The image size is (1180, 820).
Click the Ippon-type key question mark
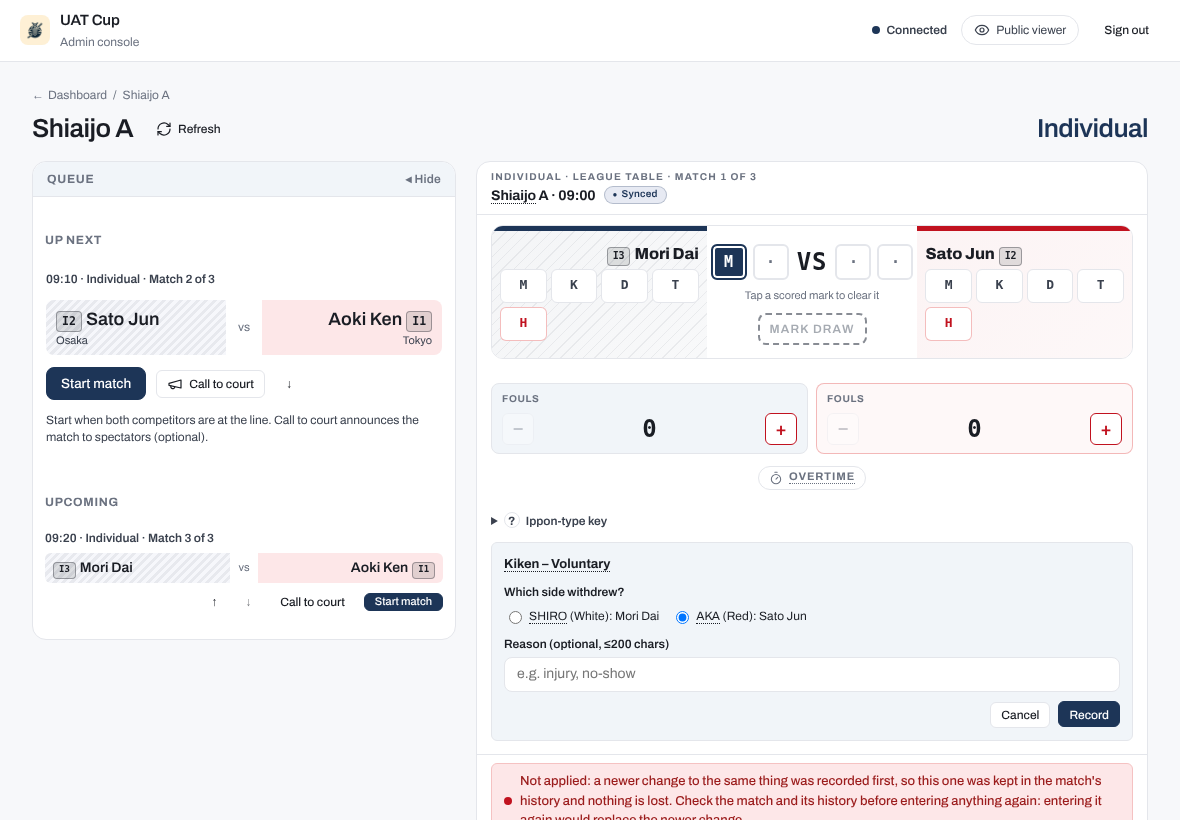coord(512,521)
